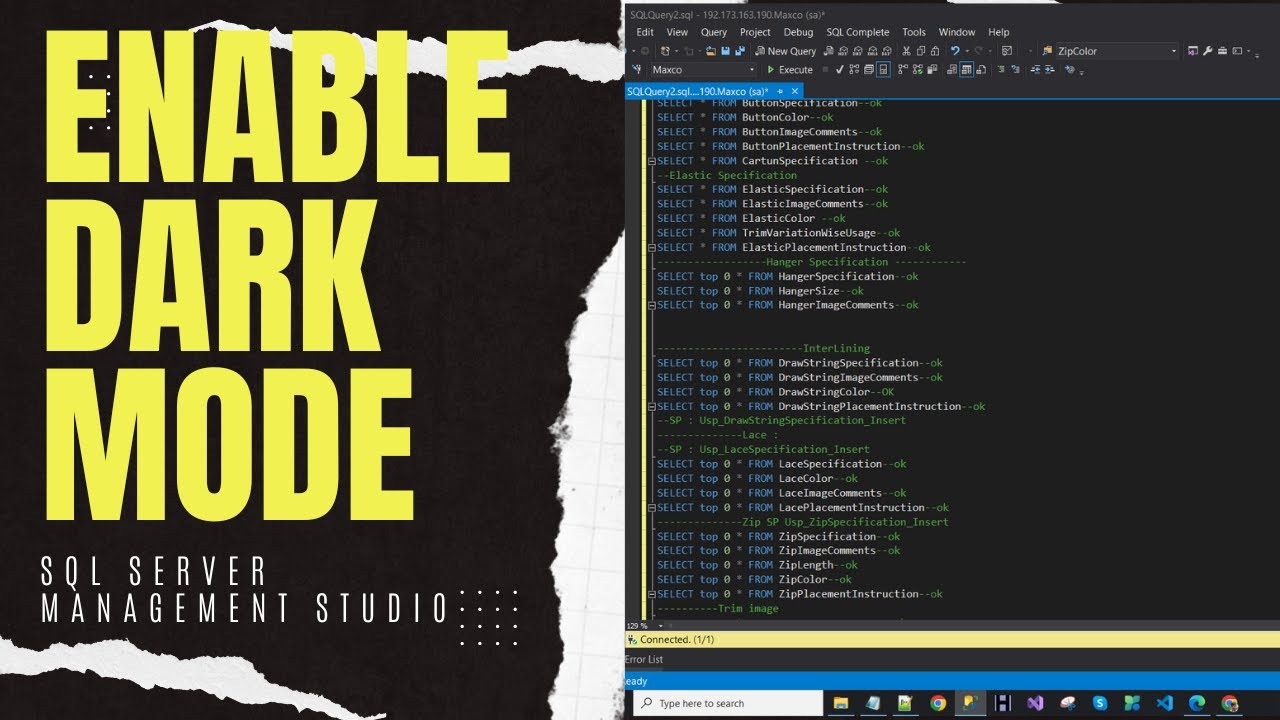This screenshot has width=1280, height=720.
Task: Open Visual Studio from the taskbar
Action: pyautogui.click(x=1035, y=704)
